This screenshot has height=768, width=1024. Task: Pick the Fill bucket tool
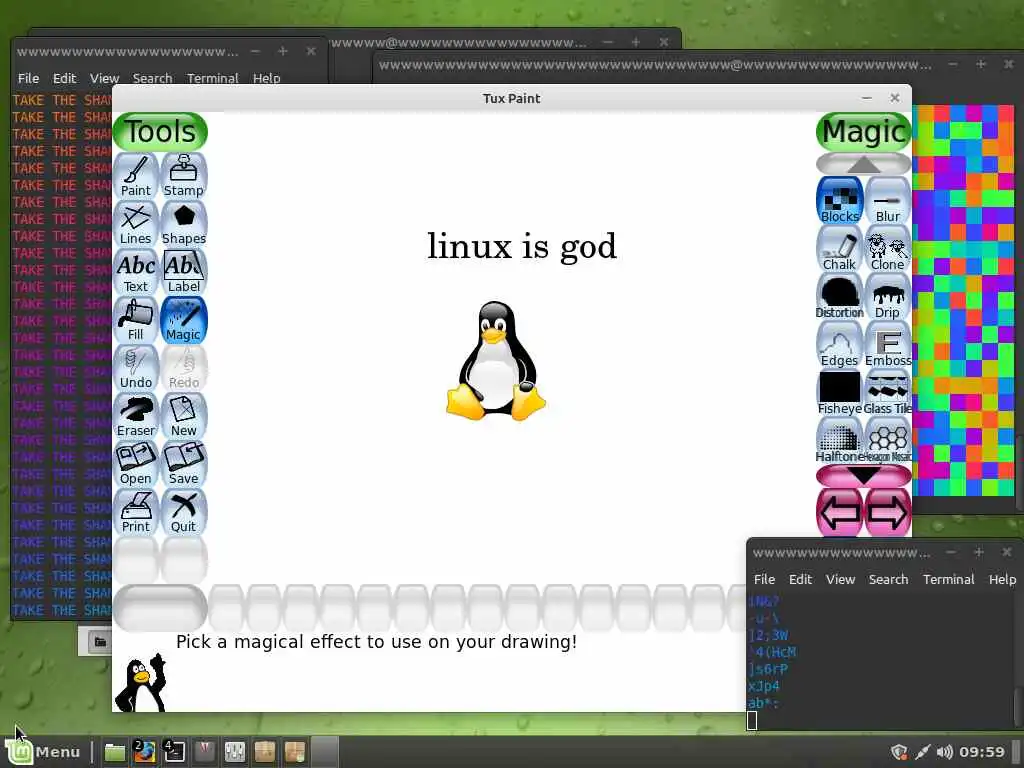click(136, 320)
